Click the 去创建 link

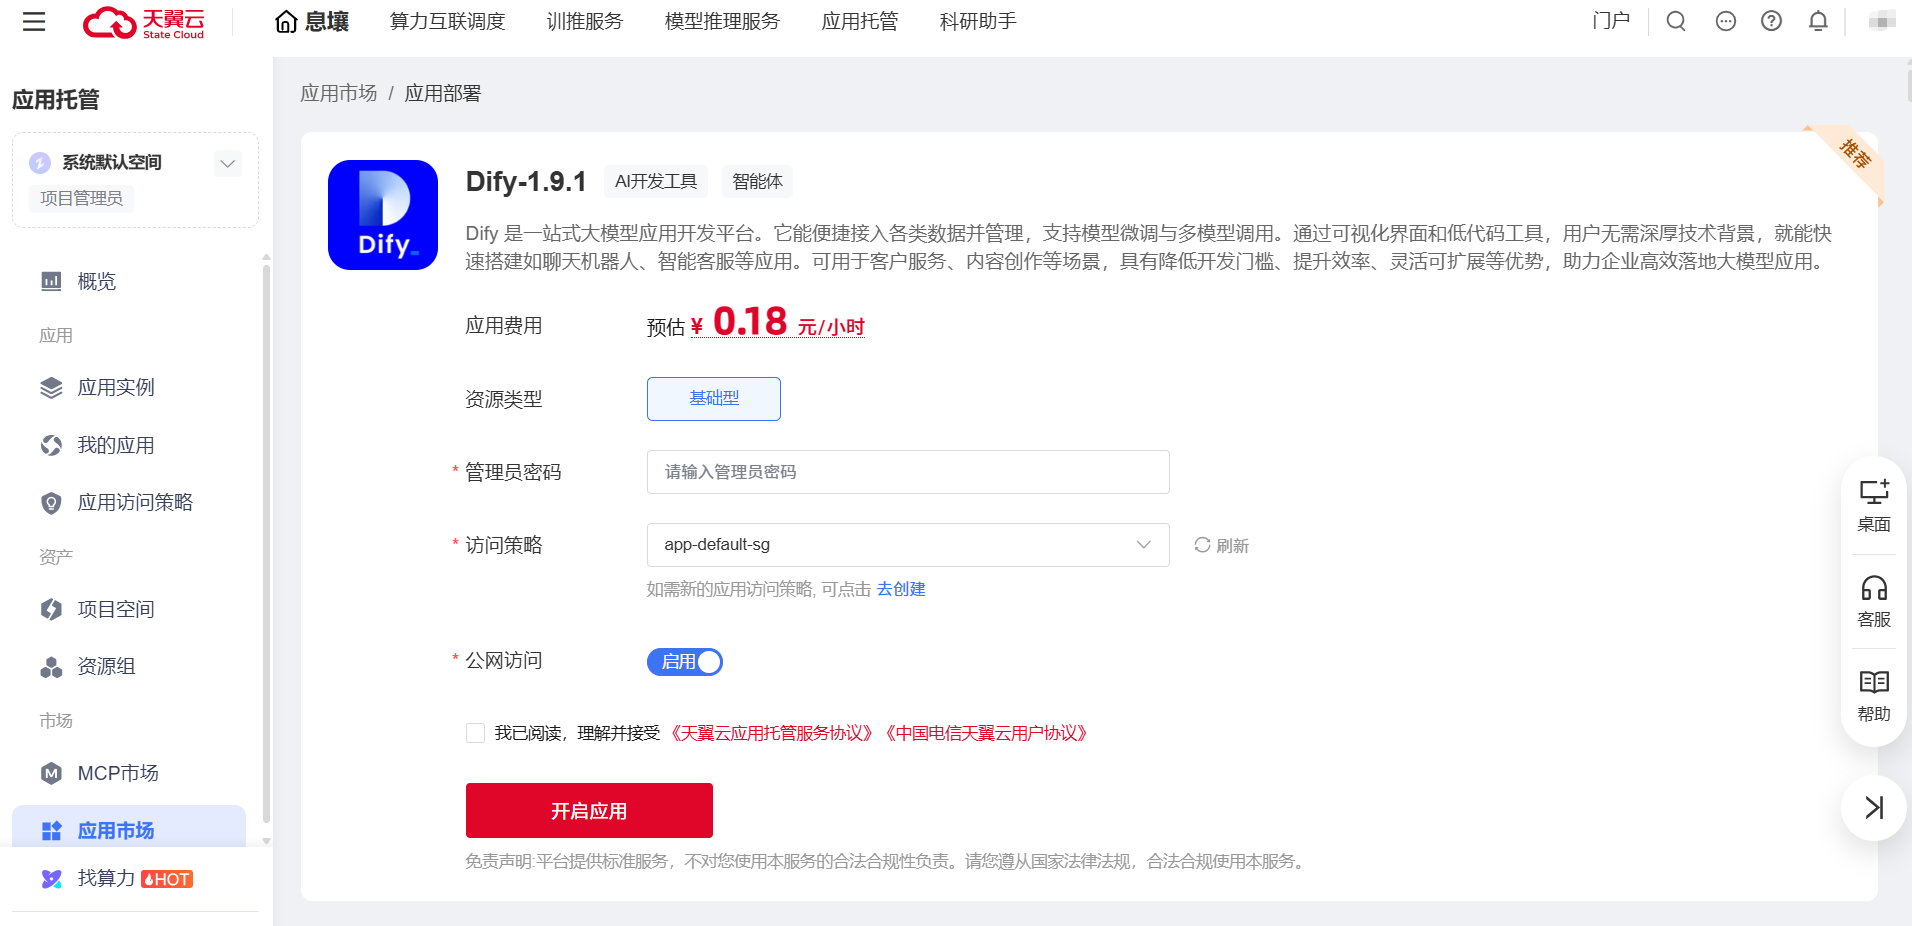(901, 589)
